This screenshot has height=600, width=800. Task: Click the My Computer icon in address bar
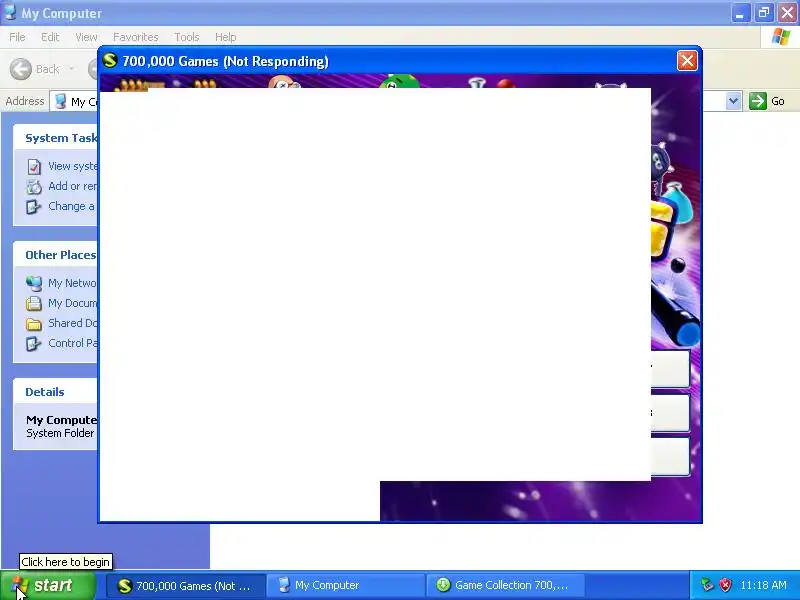pyautogui.click(x=60, y=101)
